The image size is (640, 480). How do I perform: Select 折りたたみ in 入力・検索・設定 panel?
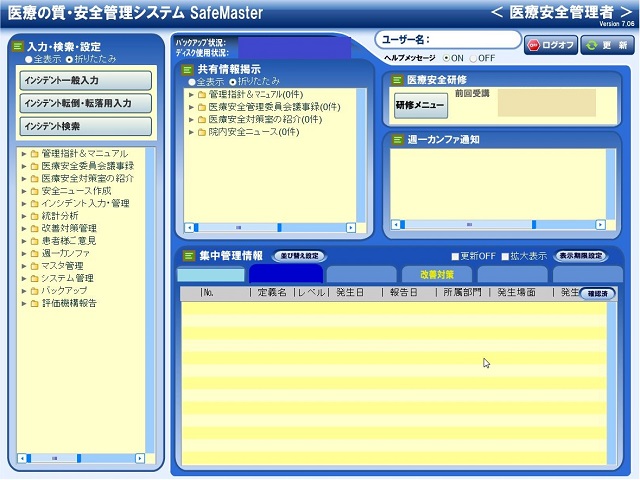pos(69,60)
